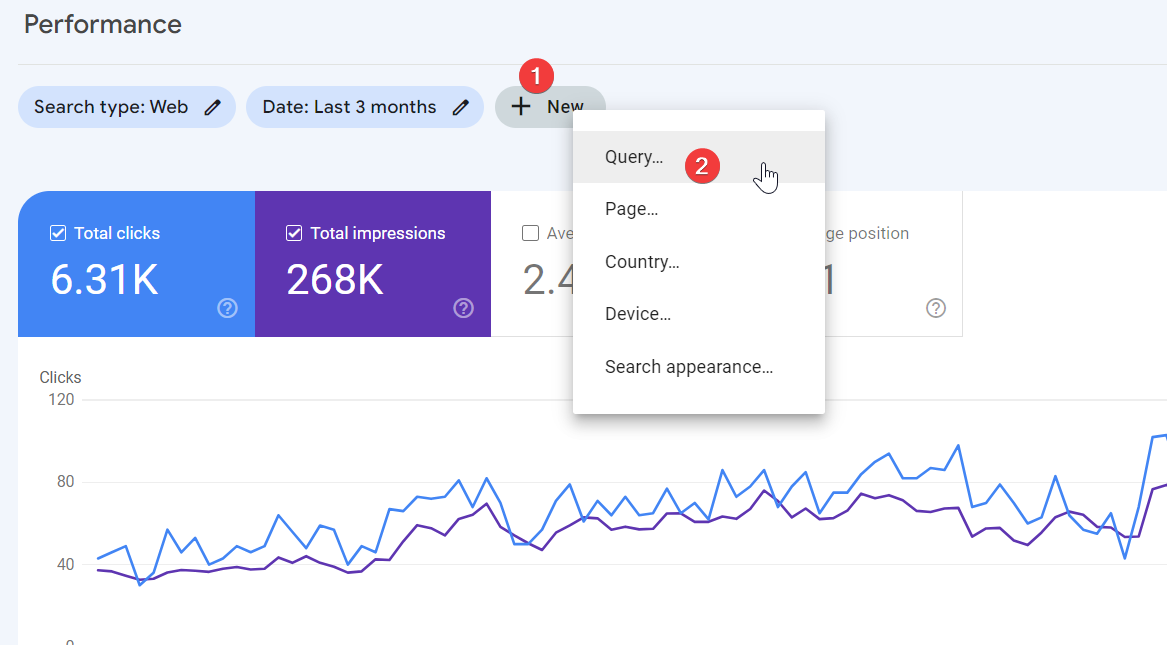This screenshot has width=1167, height=645.
Task: Click the Date: Last 3 months chip
Action: [x=365, y=107]
